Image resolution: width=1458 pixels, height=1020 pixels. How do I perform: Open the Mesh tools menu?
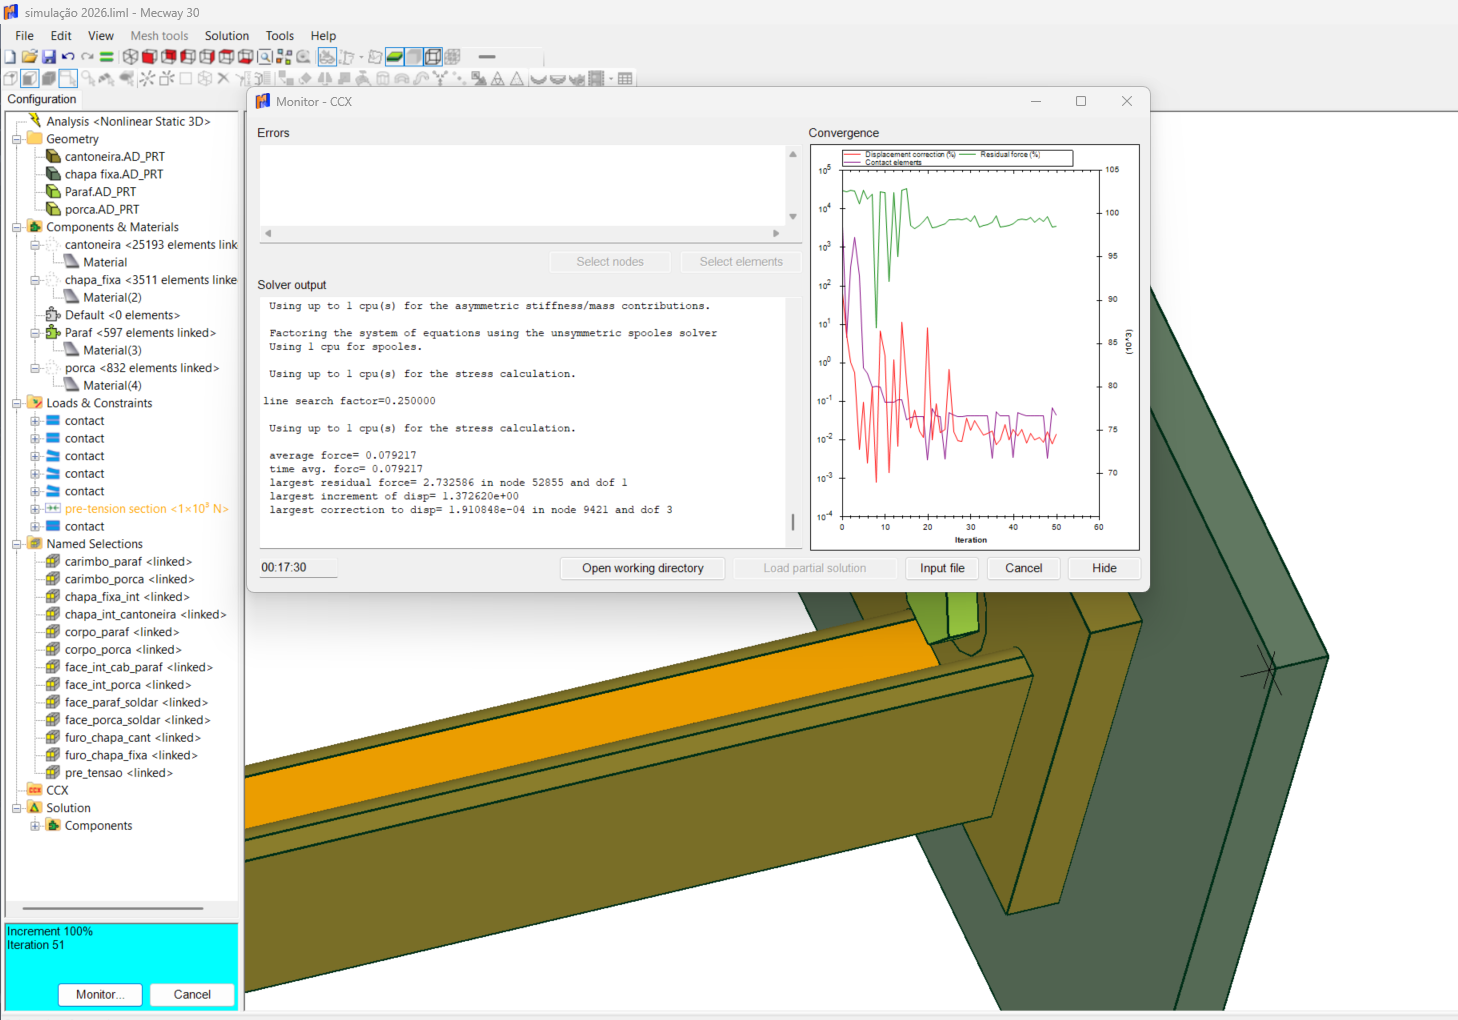pos(159,36)
